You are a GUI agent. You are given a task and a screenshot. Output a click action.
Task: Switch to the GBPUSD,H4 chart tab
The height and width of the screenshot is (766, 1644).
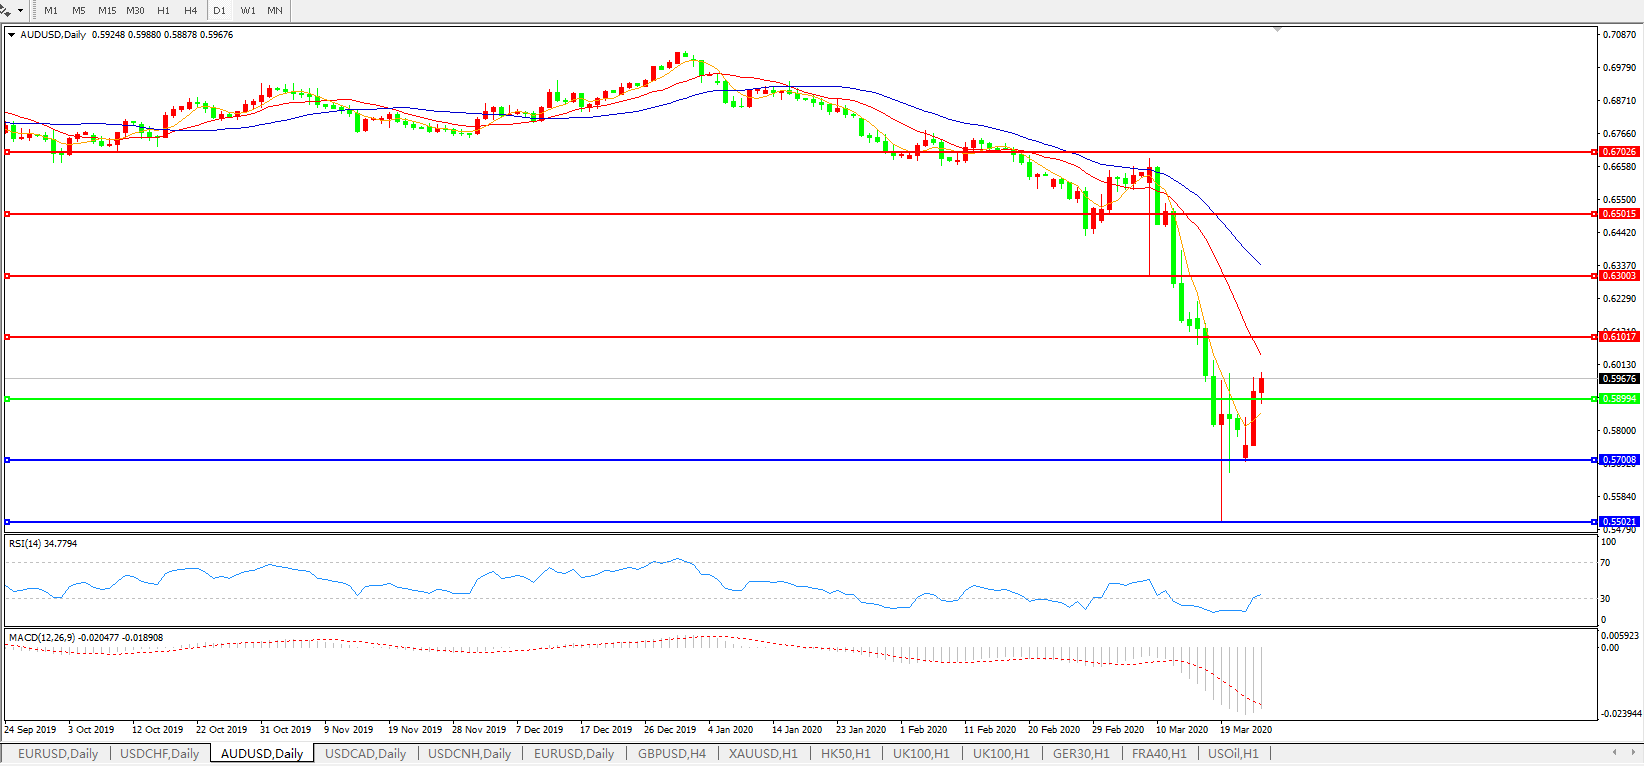[x=672, y=754]
